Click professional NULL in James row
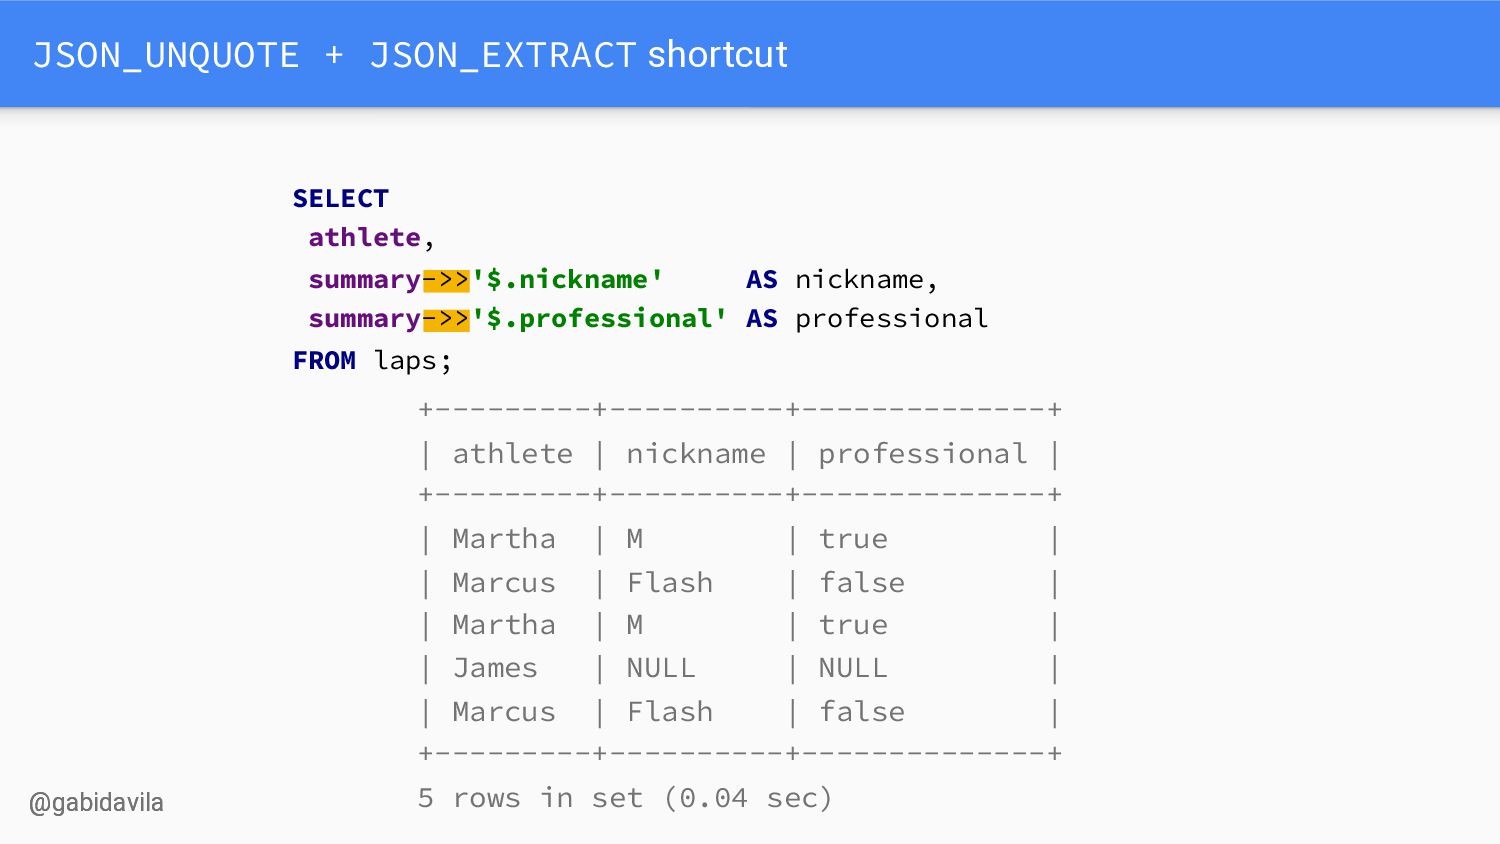This screenshot has height=844, width=1500. (853, 668)
